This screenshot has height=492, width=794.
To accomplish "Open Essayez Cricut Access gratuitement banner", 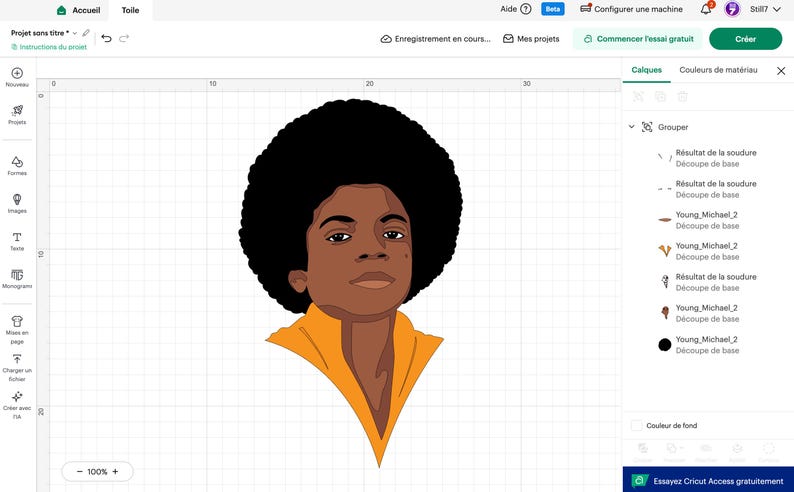I will coord(708,480).
